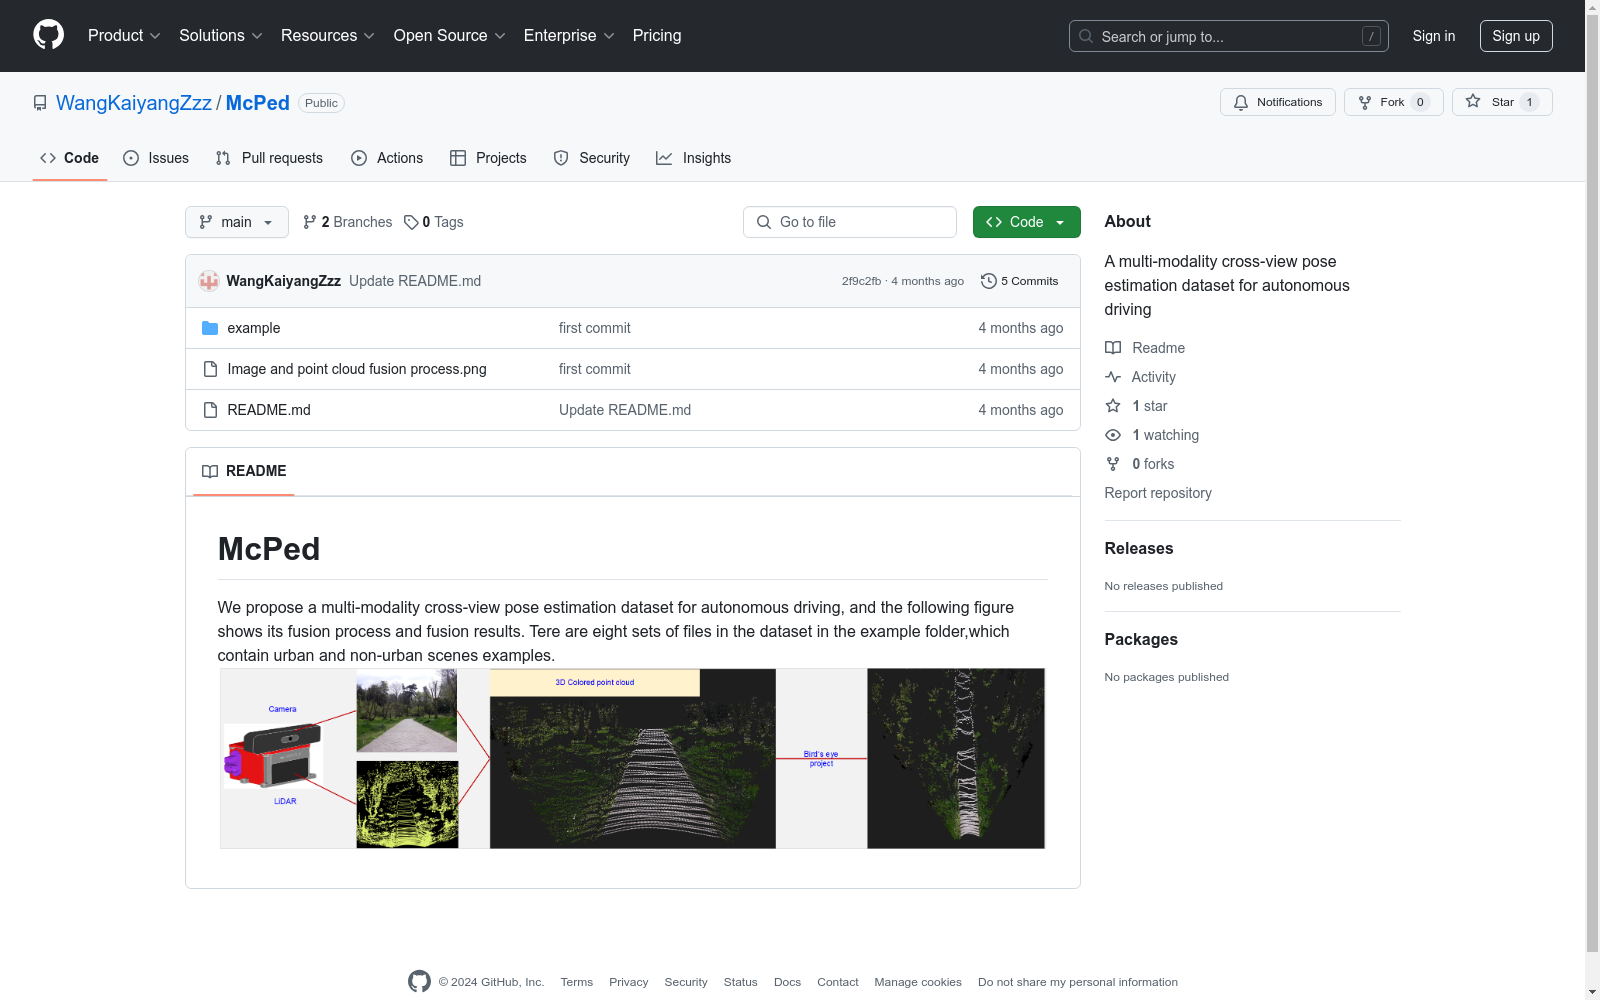The width and height of the screenshot is (1600, 1000).
Task: Open commit hash 2f9c2fb
Action: click(x=861, y=281)
